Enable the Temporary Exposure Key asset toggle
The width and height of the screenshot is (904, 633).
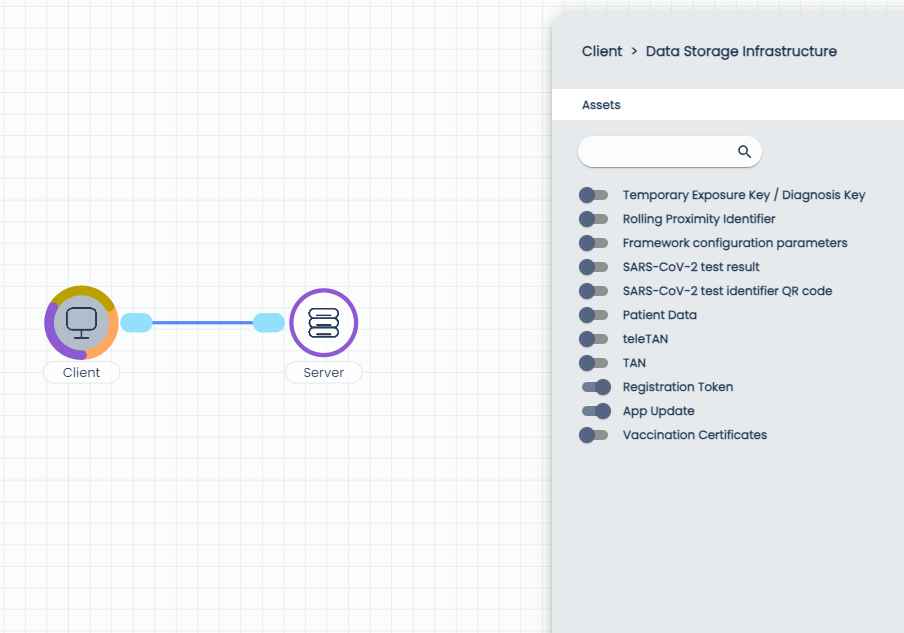pos(594,195)
